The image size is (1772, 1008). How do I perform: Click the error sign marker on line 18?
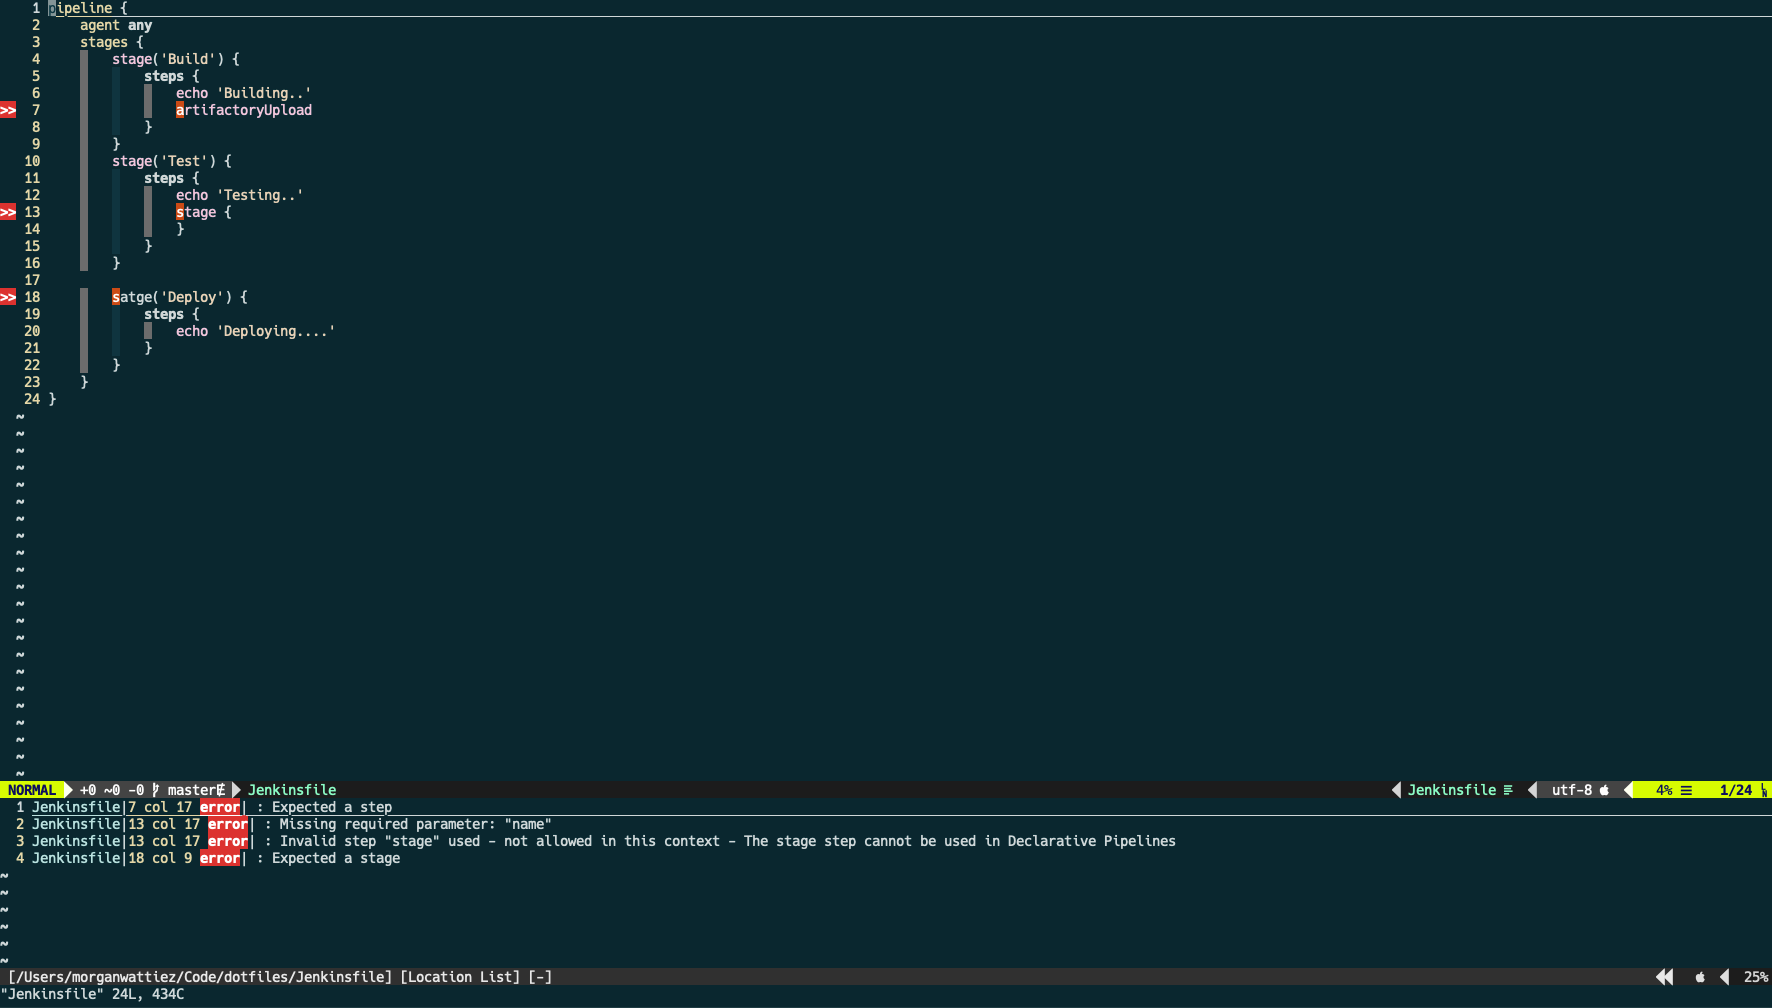point(8,297)
